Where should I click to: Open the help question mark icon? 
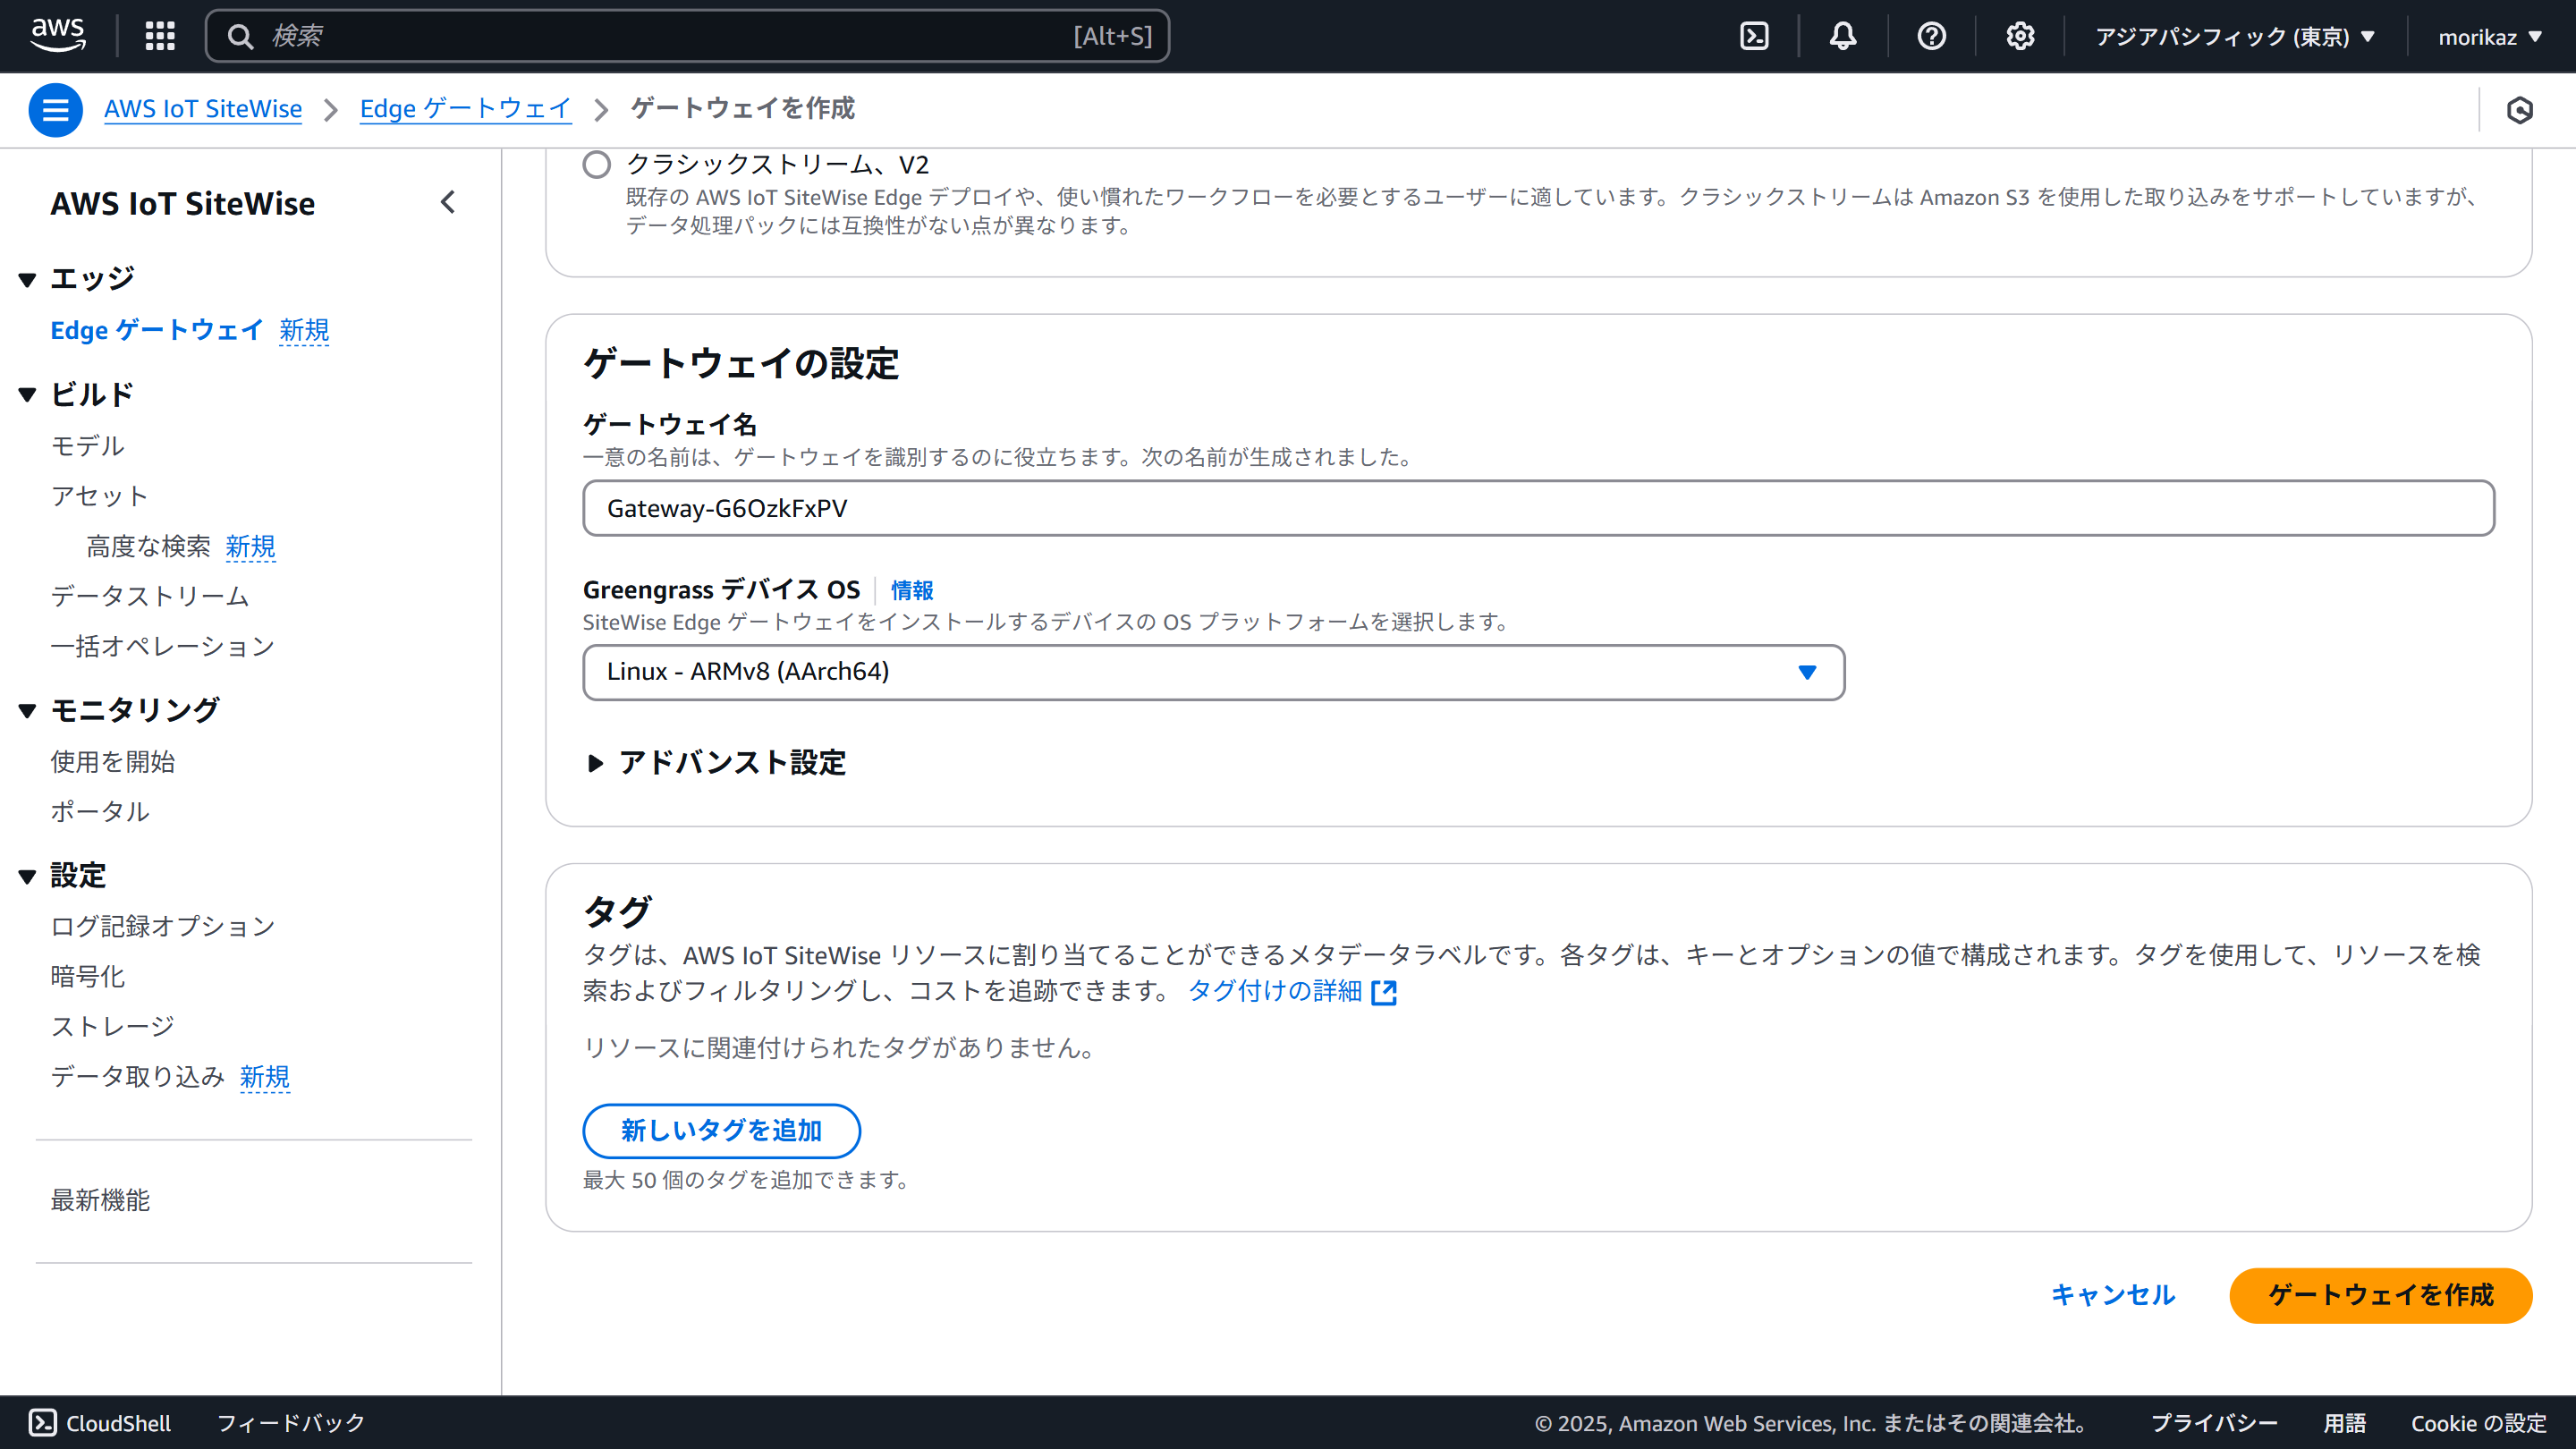(1931, 36)
